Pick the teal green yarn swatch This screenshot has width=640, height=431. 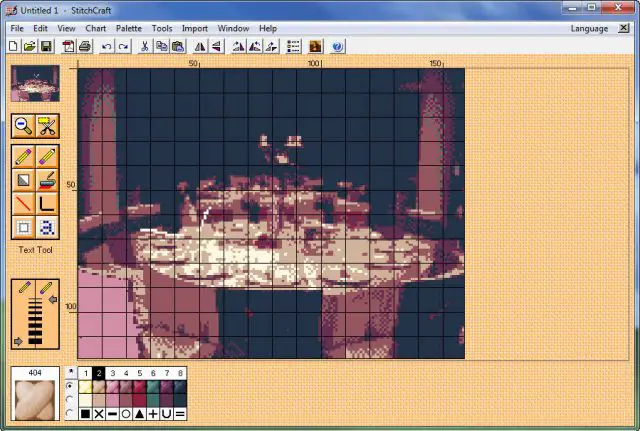pyautogui.click(x=153, y=387)
